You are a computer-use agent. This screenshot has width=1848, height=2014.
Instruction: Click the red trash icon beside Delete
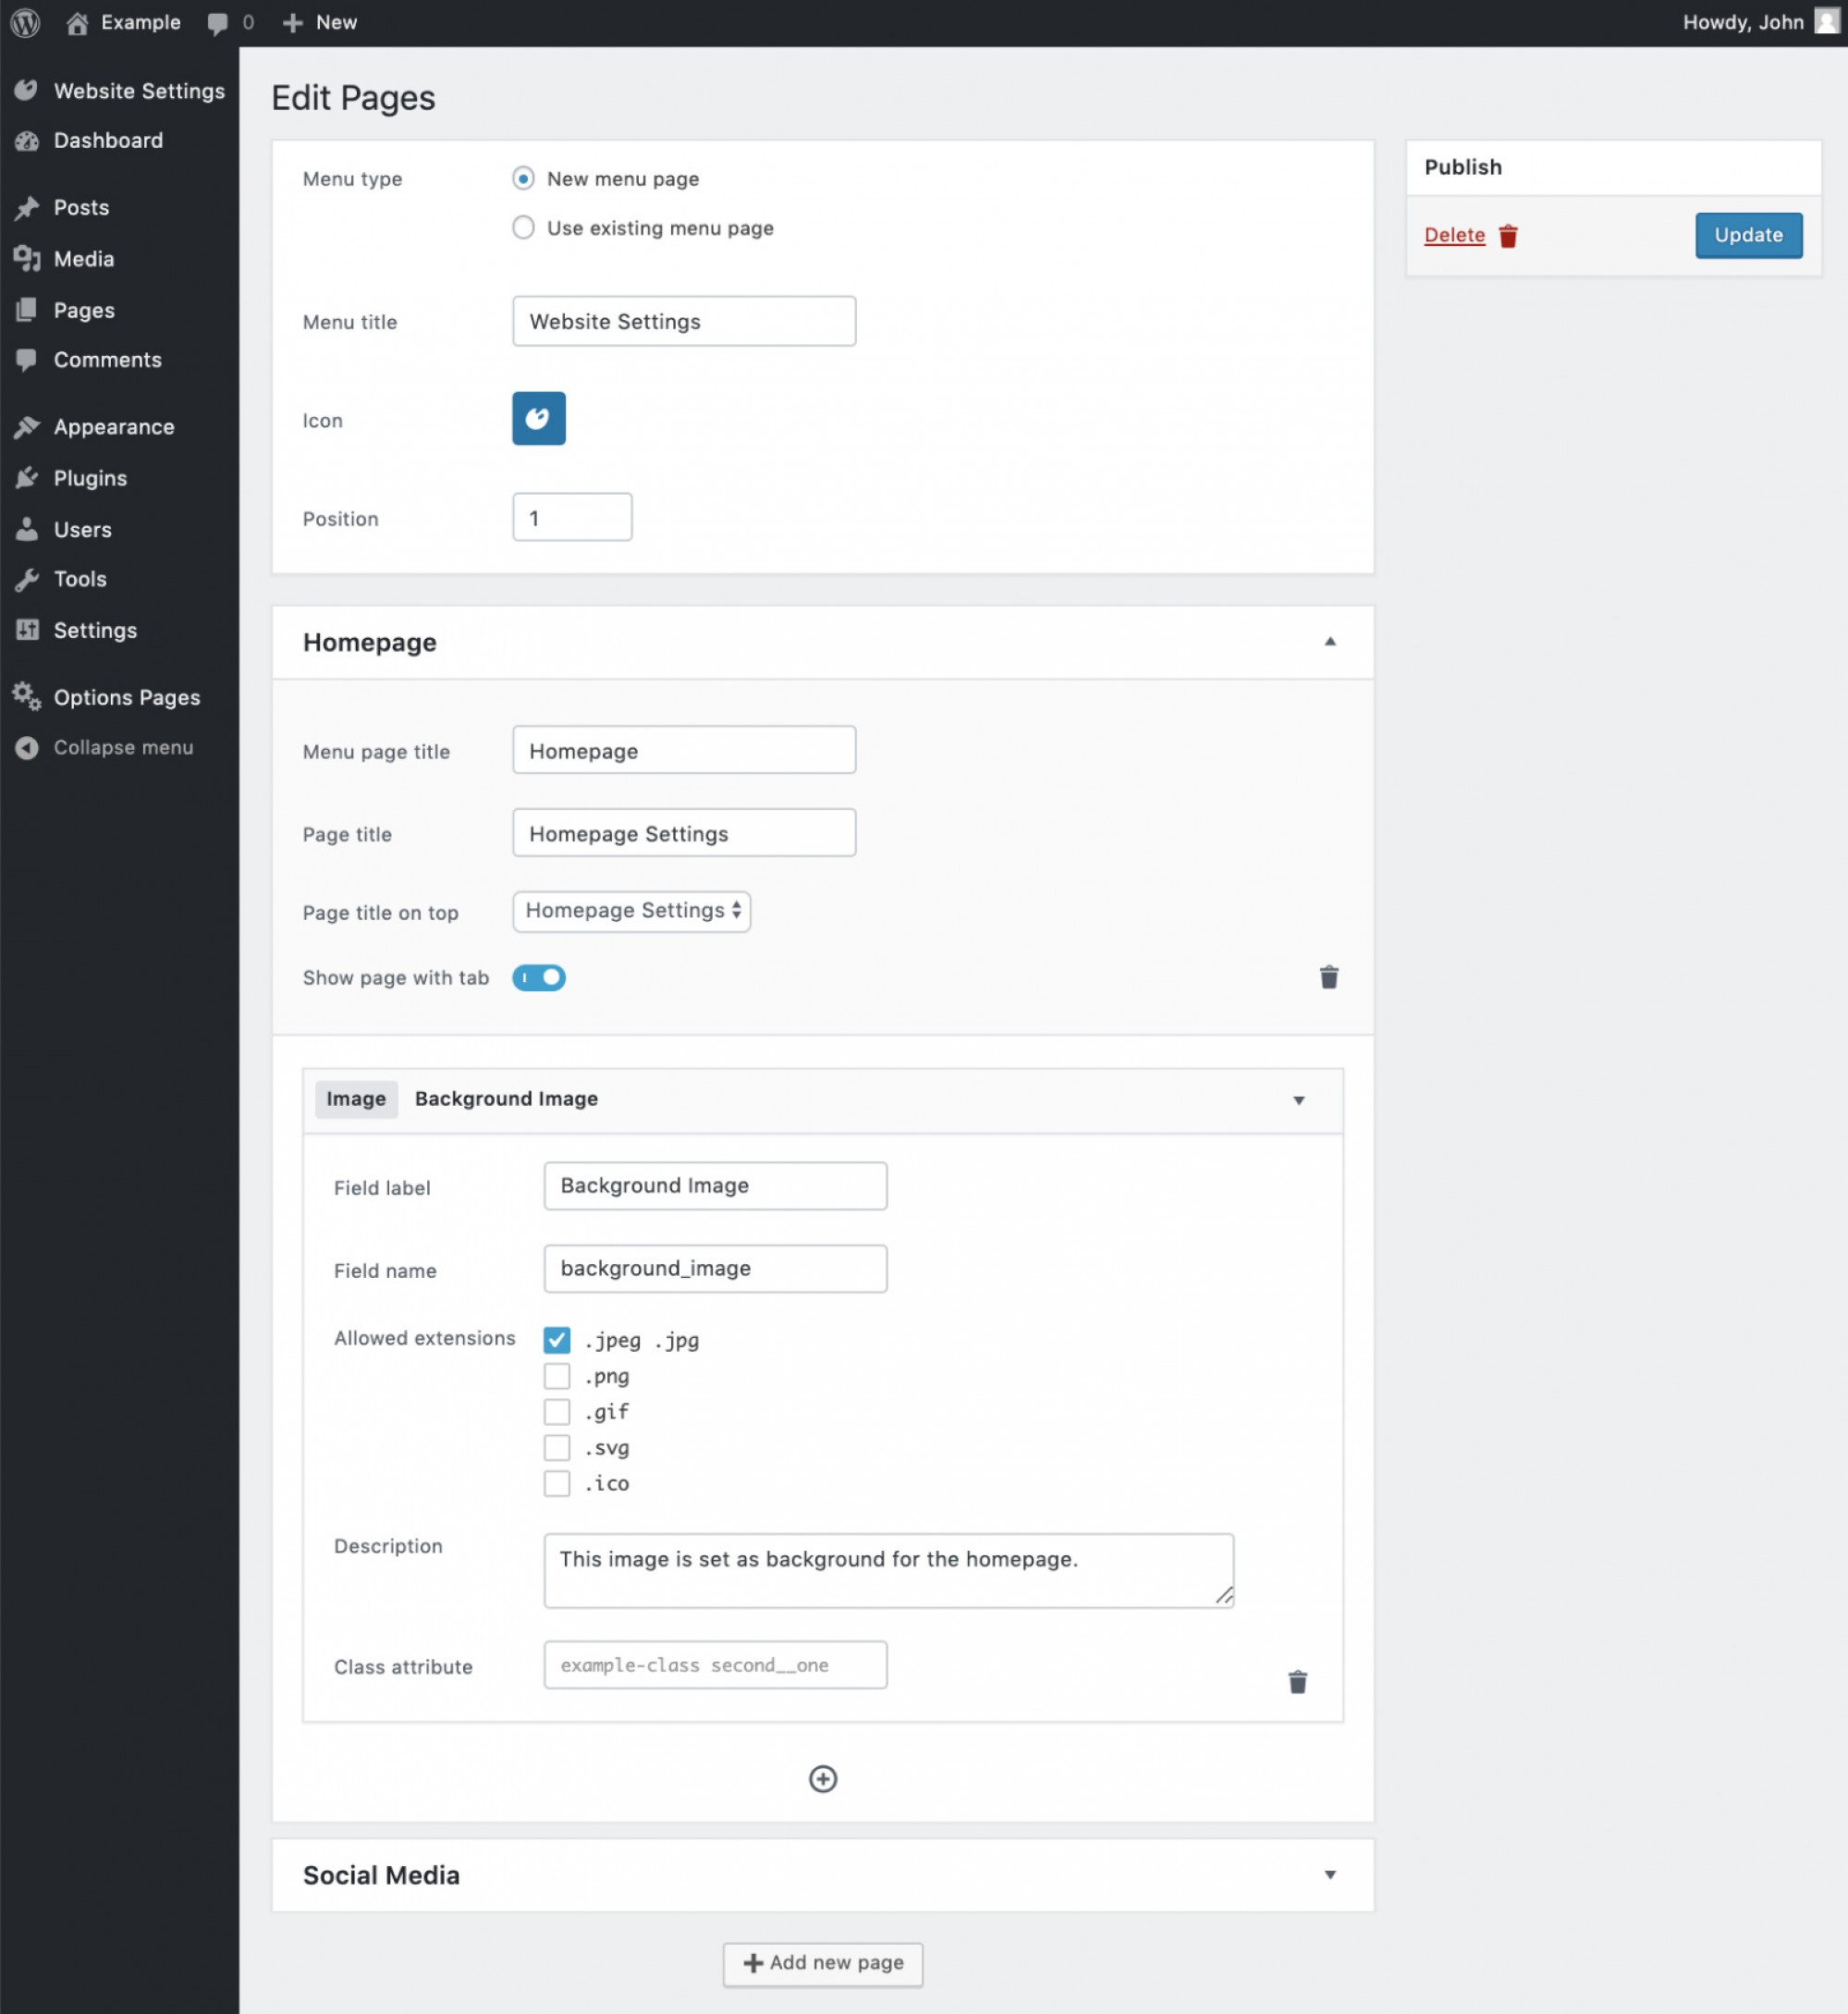[x=1508, y=236]
